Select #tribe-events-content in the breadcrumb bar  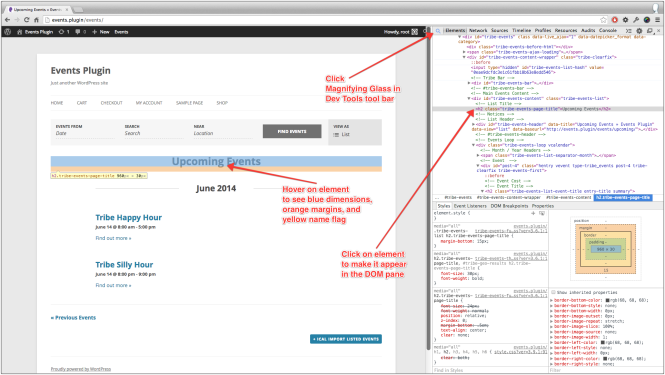click(x=568, y=198)
